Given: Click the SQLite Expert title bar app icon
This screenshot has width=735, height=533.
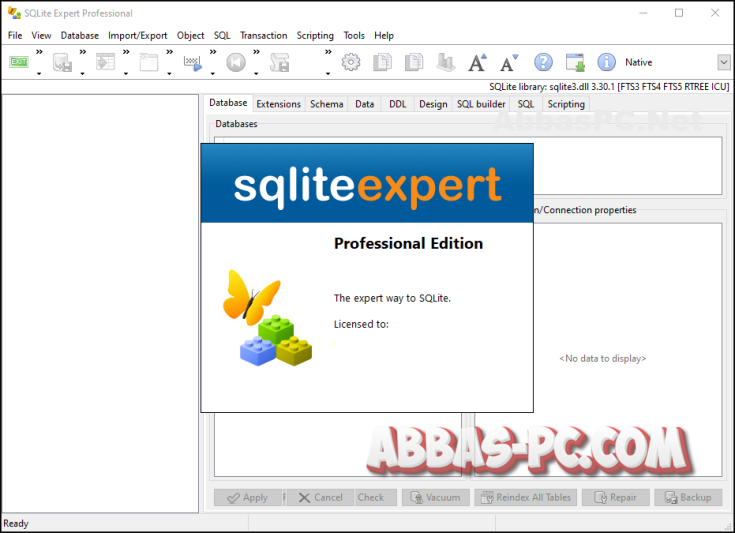Looking at the screenshot, I should point(14,13).
